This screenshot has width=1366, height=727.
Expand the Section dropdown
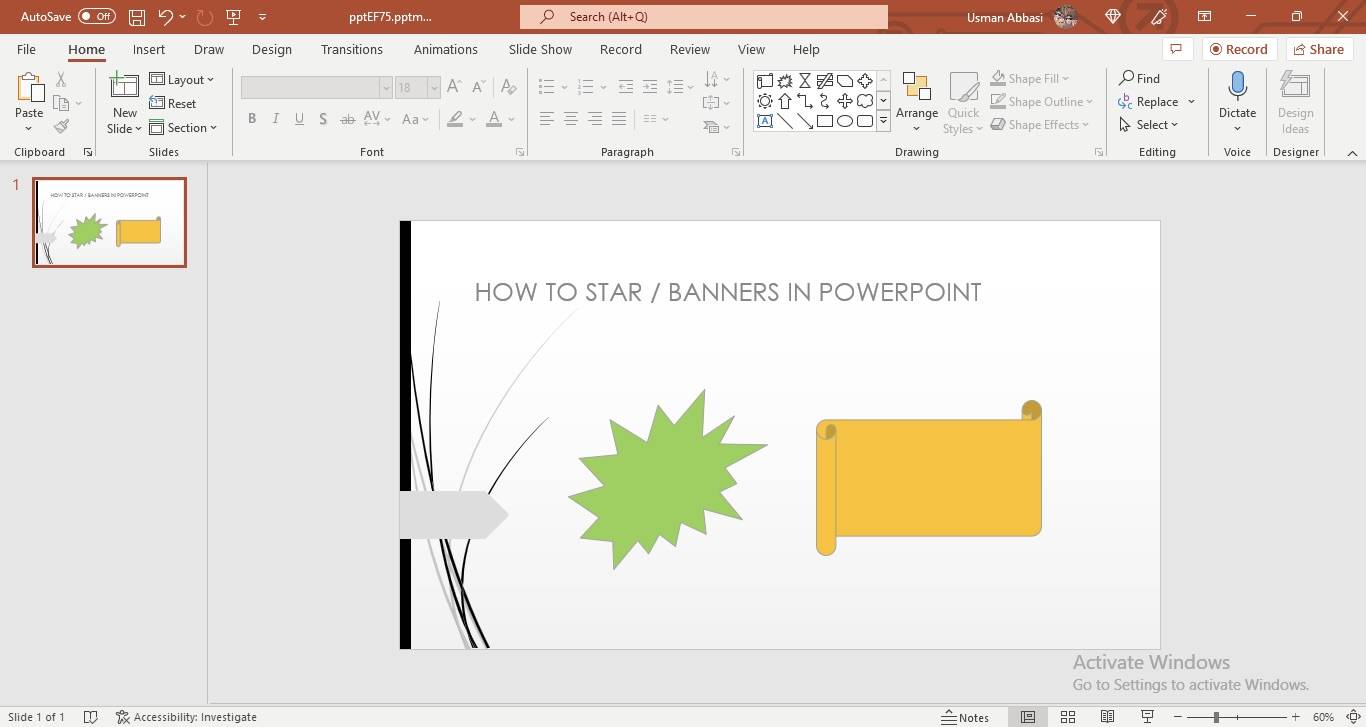tap(183, 127)
